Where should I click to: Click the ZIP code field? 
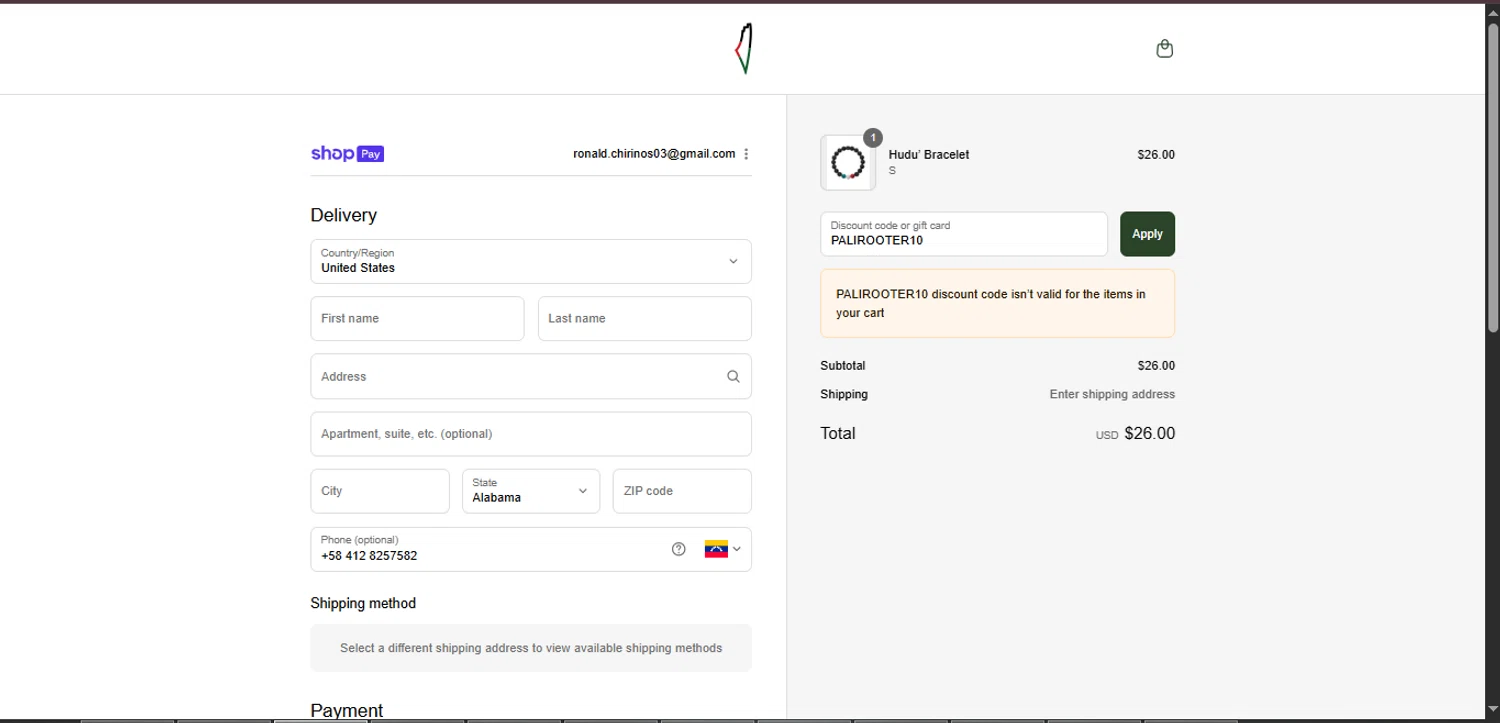click(682, 491)
